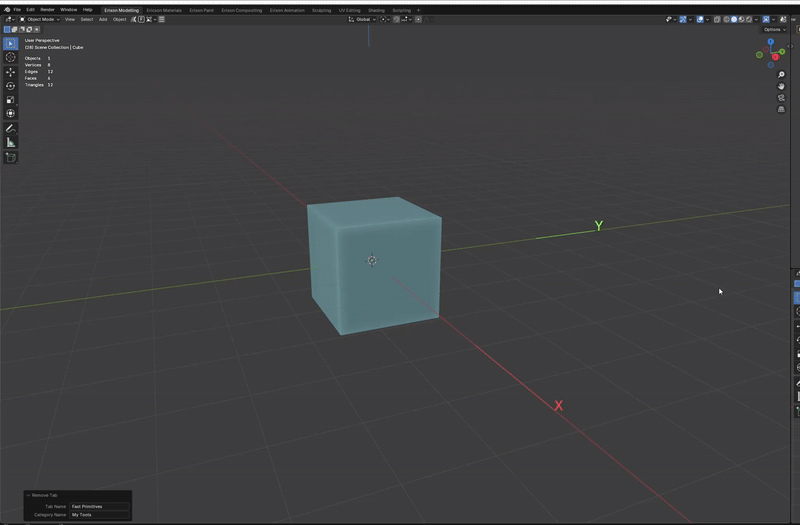
Task: Choose intersect selection mode icon
Action: tap(36, 29)
